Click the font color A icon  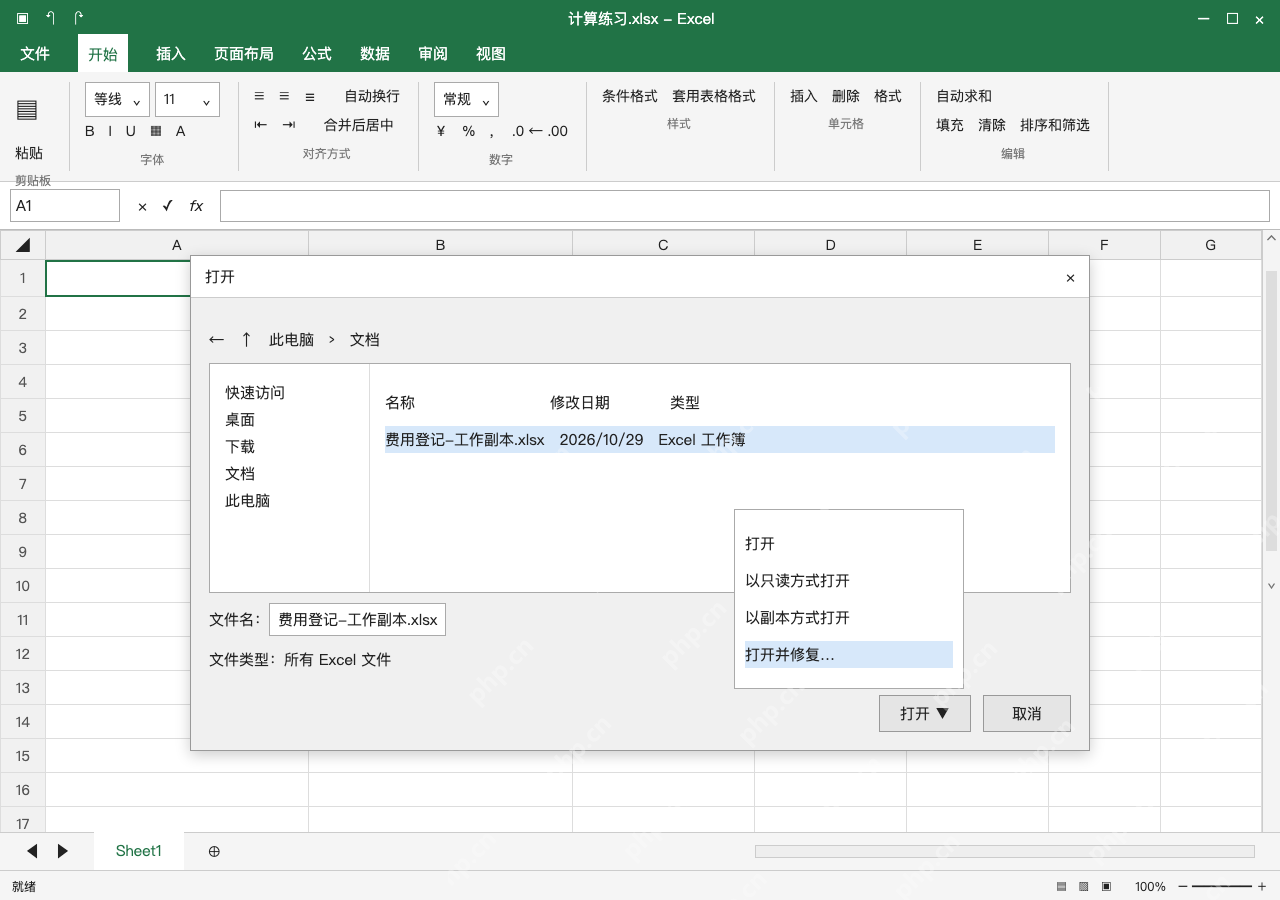(x=181, y=131)
